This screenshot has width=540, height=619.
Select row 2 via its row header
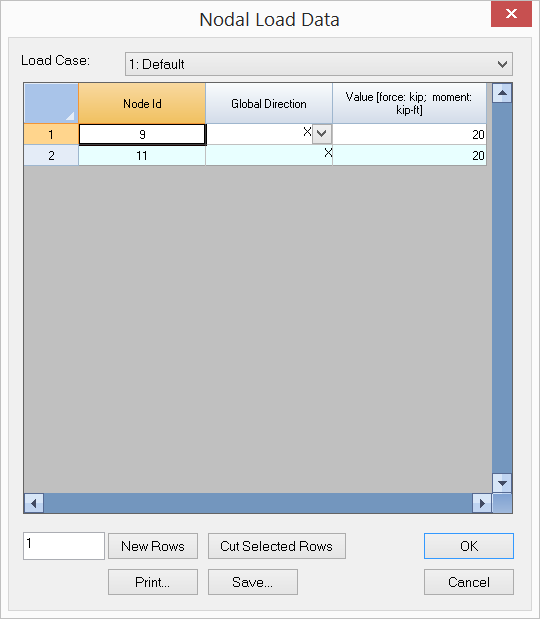click(51, 155)
